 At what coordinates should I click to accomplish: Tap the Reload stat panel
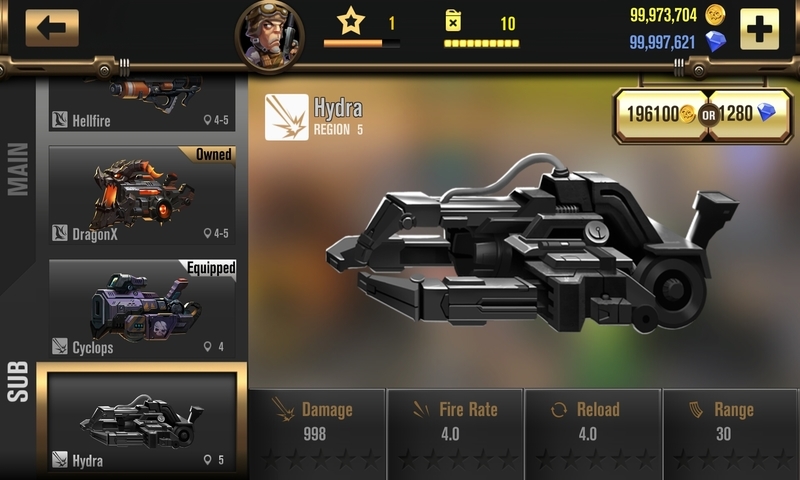pyautogui.click(x=593, y=434)
